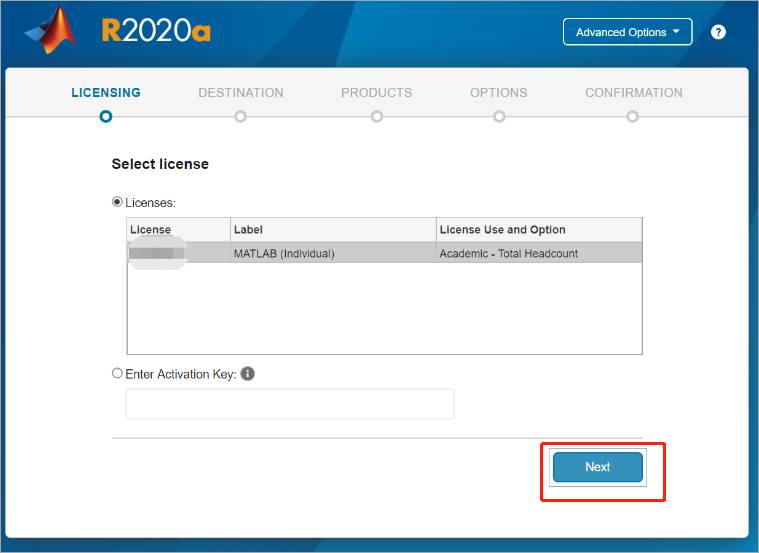
Task: Click the OPTIONS step circle marker
Action: [x=499, y=117]
